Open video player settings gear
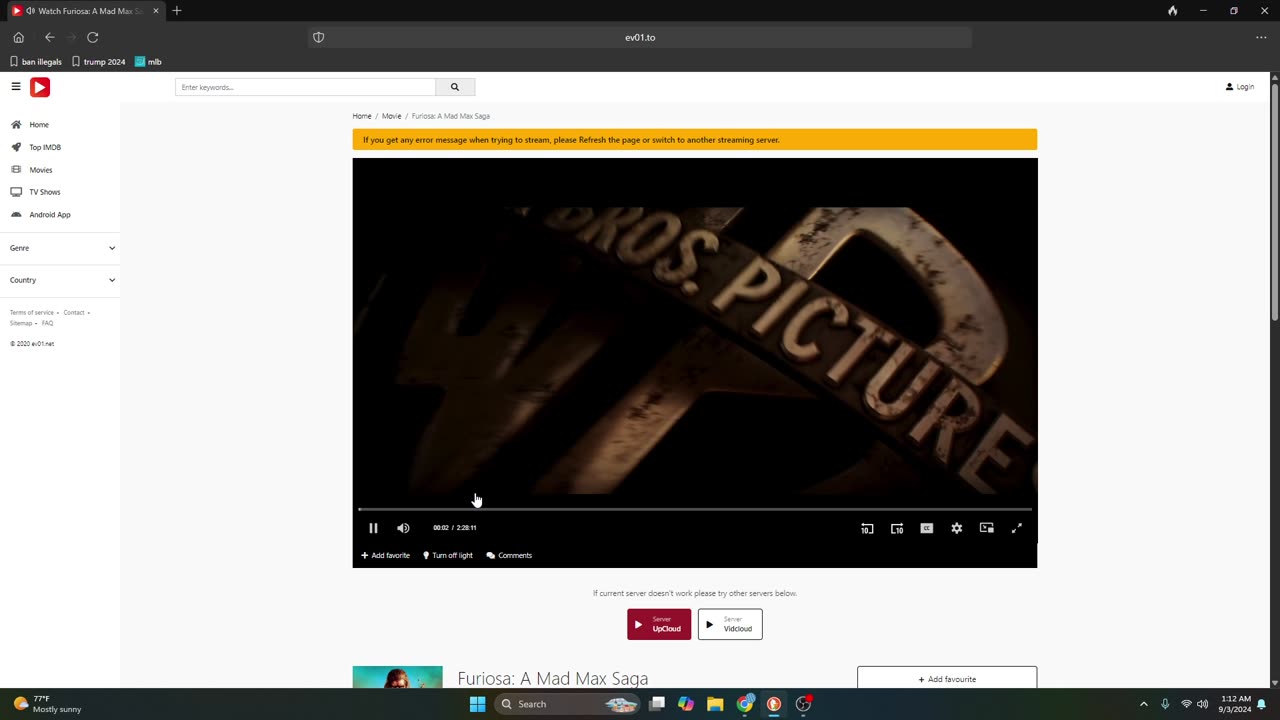The width and height of the screenshot is (1280, 720). [x=957, y=528]
